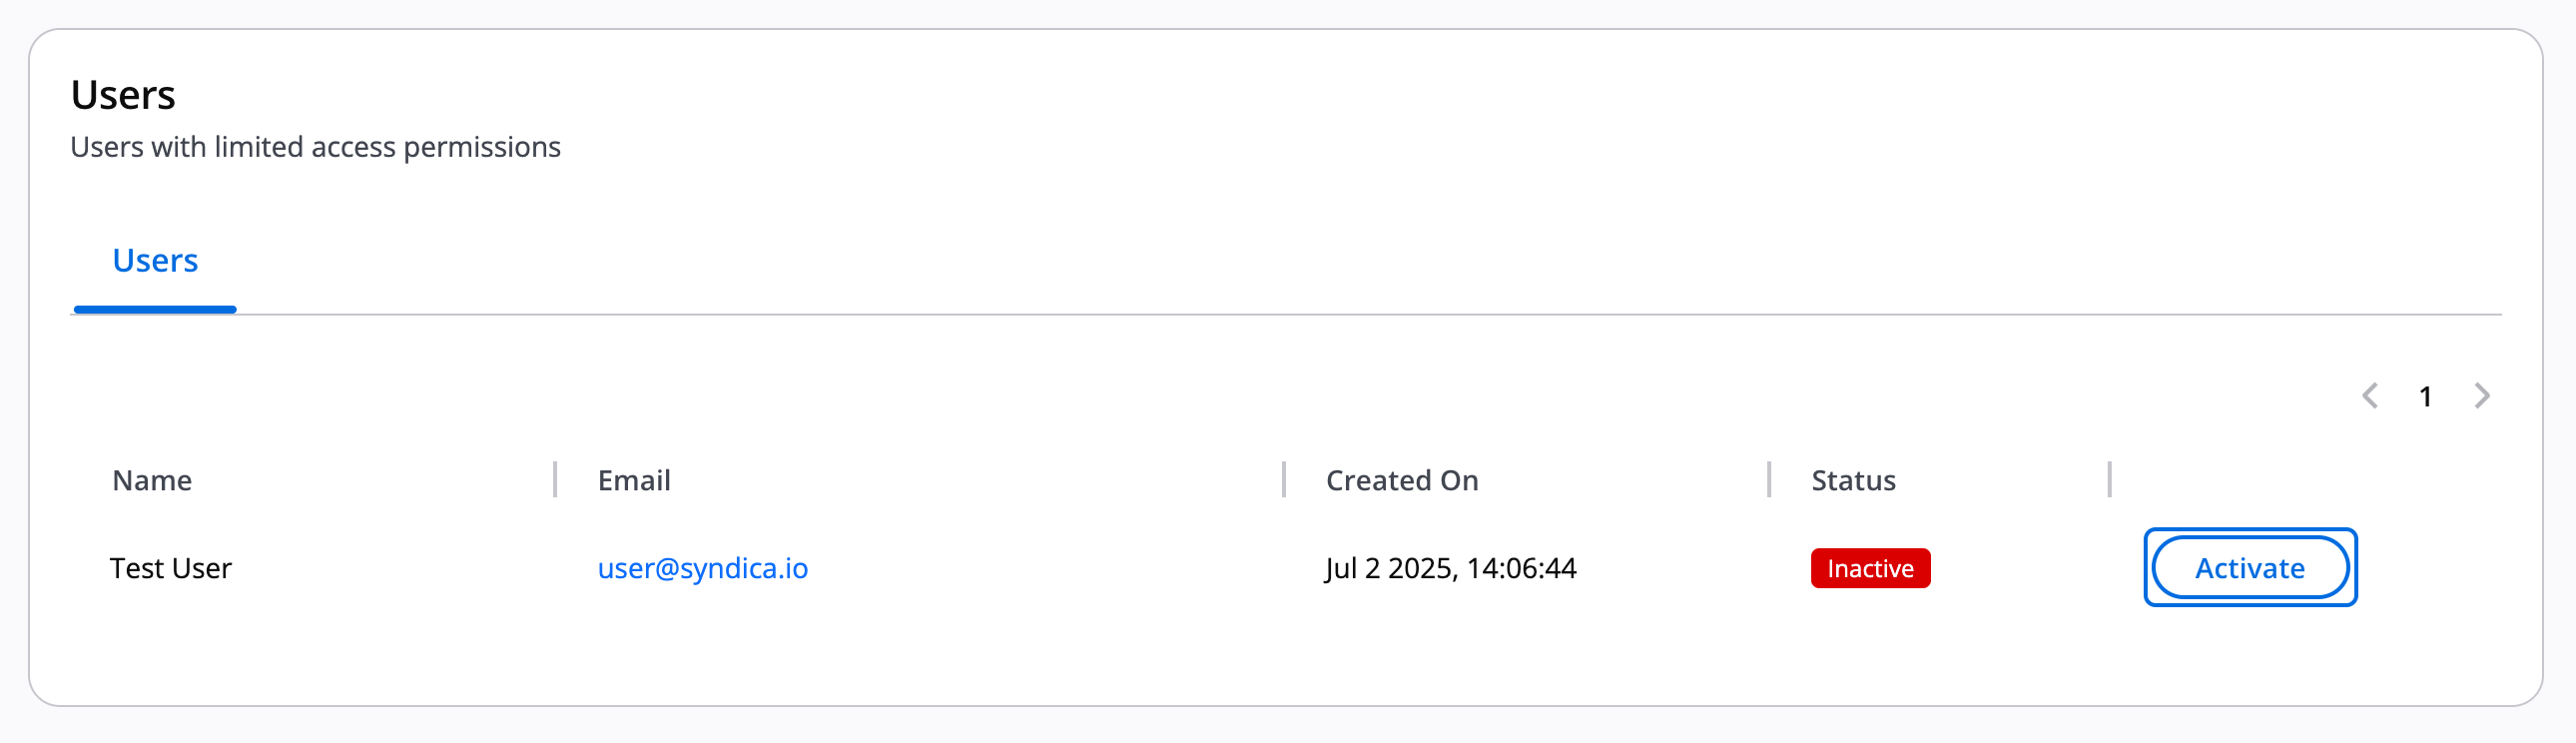Click the Jul 2 2025 created date
This screenshot has width=2576, height=743.
1450,568
